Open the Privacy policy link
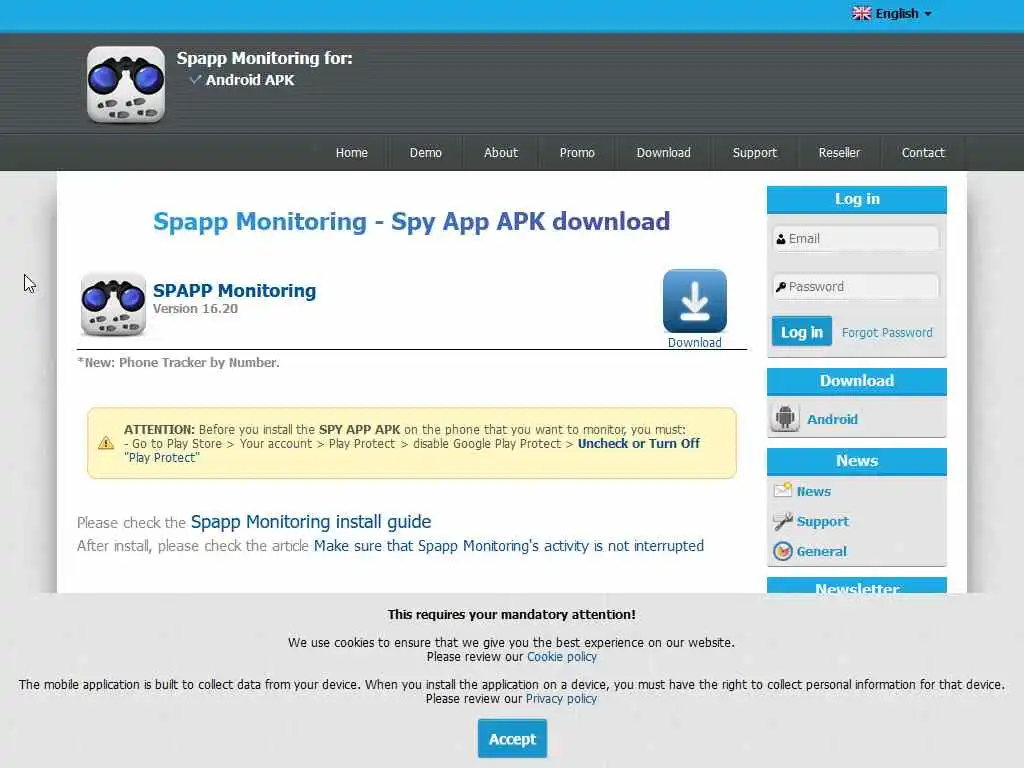Screen dimensions: 1024x768 [x=561, y=698]
